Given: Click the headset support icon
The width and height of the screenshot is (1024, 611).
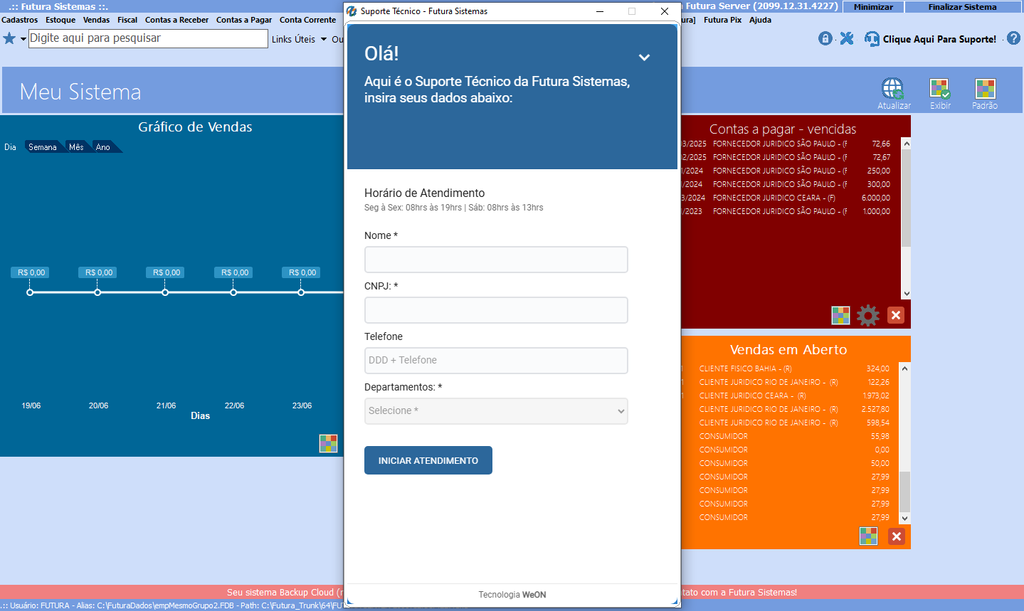Looking at the screenshot, I should tap(871, 39).
